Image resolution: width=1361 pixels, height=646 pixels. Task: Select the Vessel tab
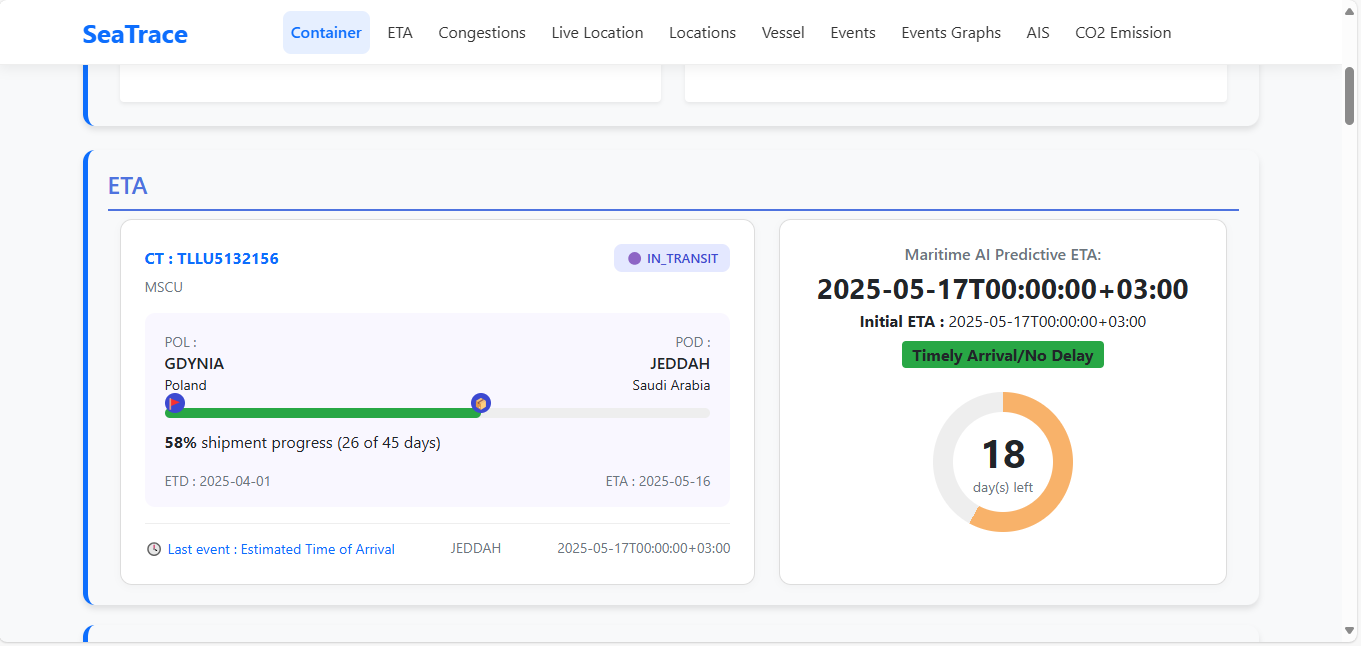783,32
